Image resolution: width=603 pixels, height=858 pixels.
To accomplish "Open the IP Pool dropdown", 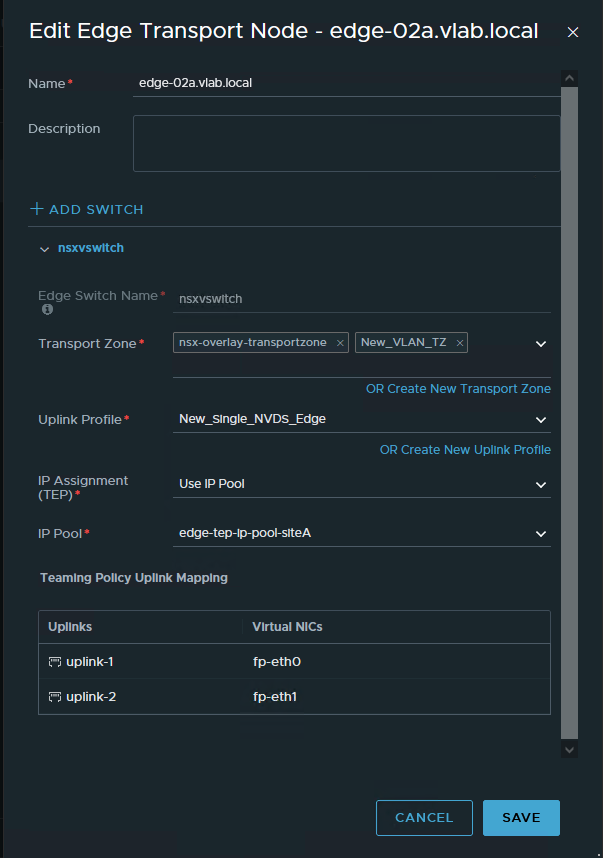I will [x=540, y=534].
